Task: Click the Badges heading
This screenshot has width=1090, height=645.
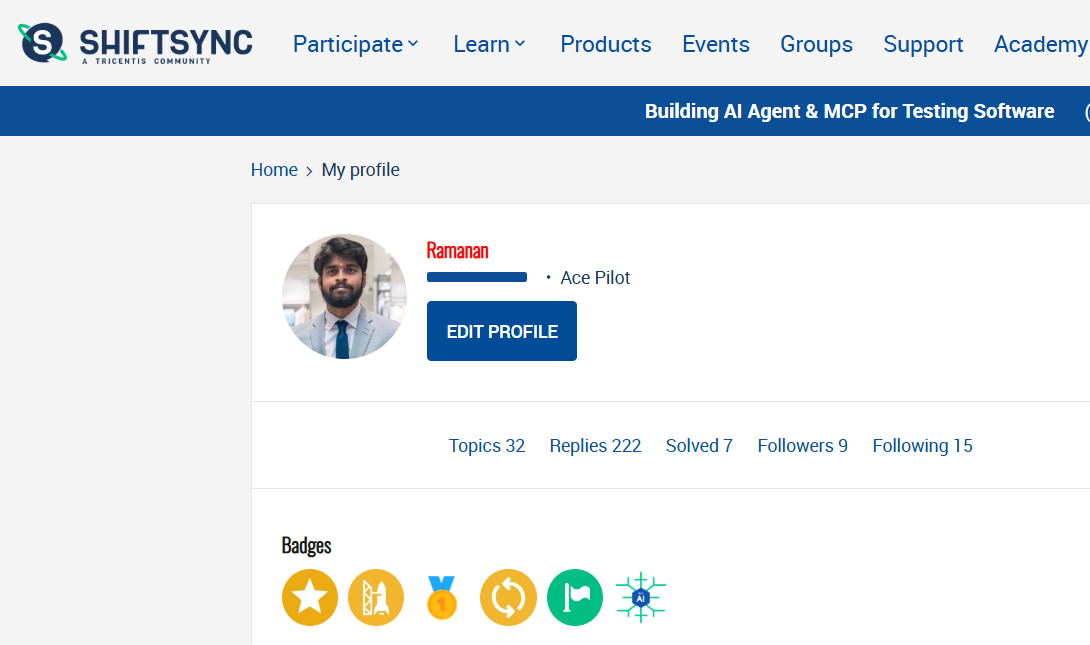Action: tap(307, 546)
